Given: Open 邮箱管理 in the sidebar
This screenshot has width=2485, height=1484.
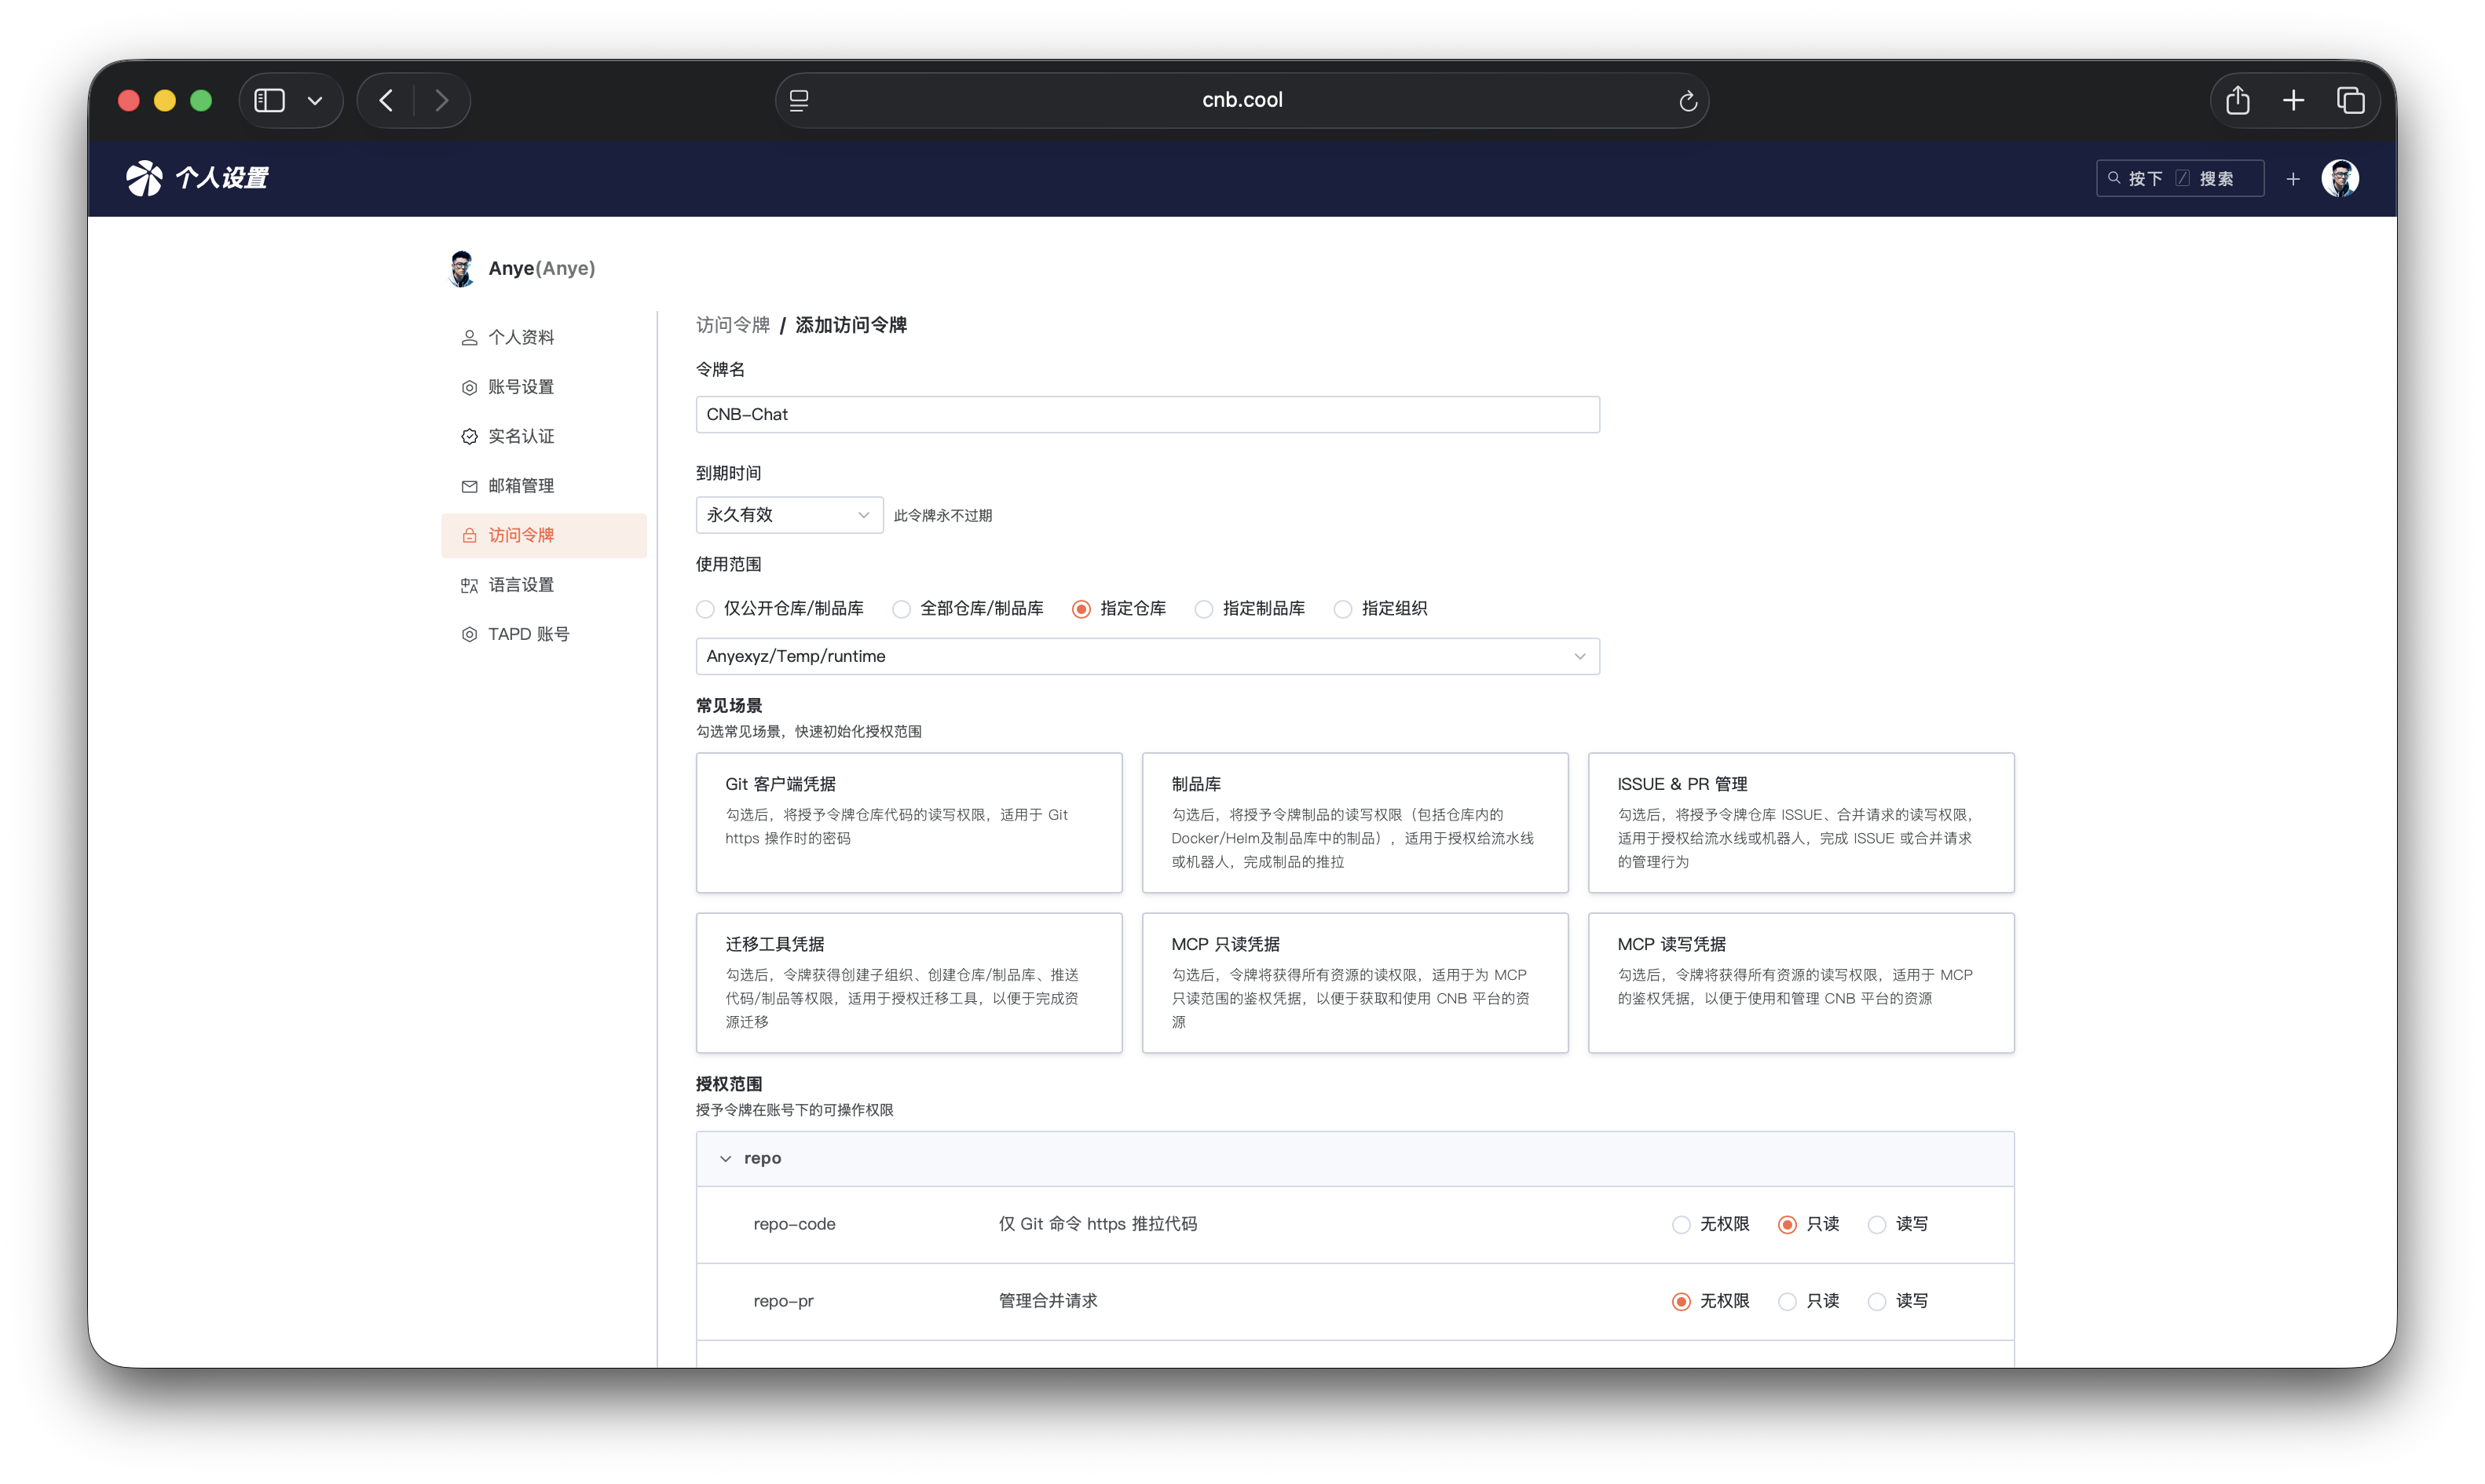Looking at the screenshot, I should [544, 486].
